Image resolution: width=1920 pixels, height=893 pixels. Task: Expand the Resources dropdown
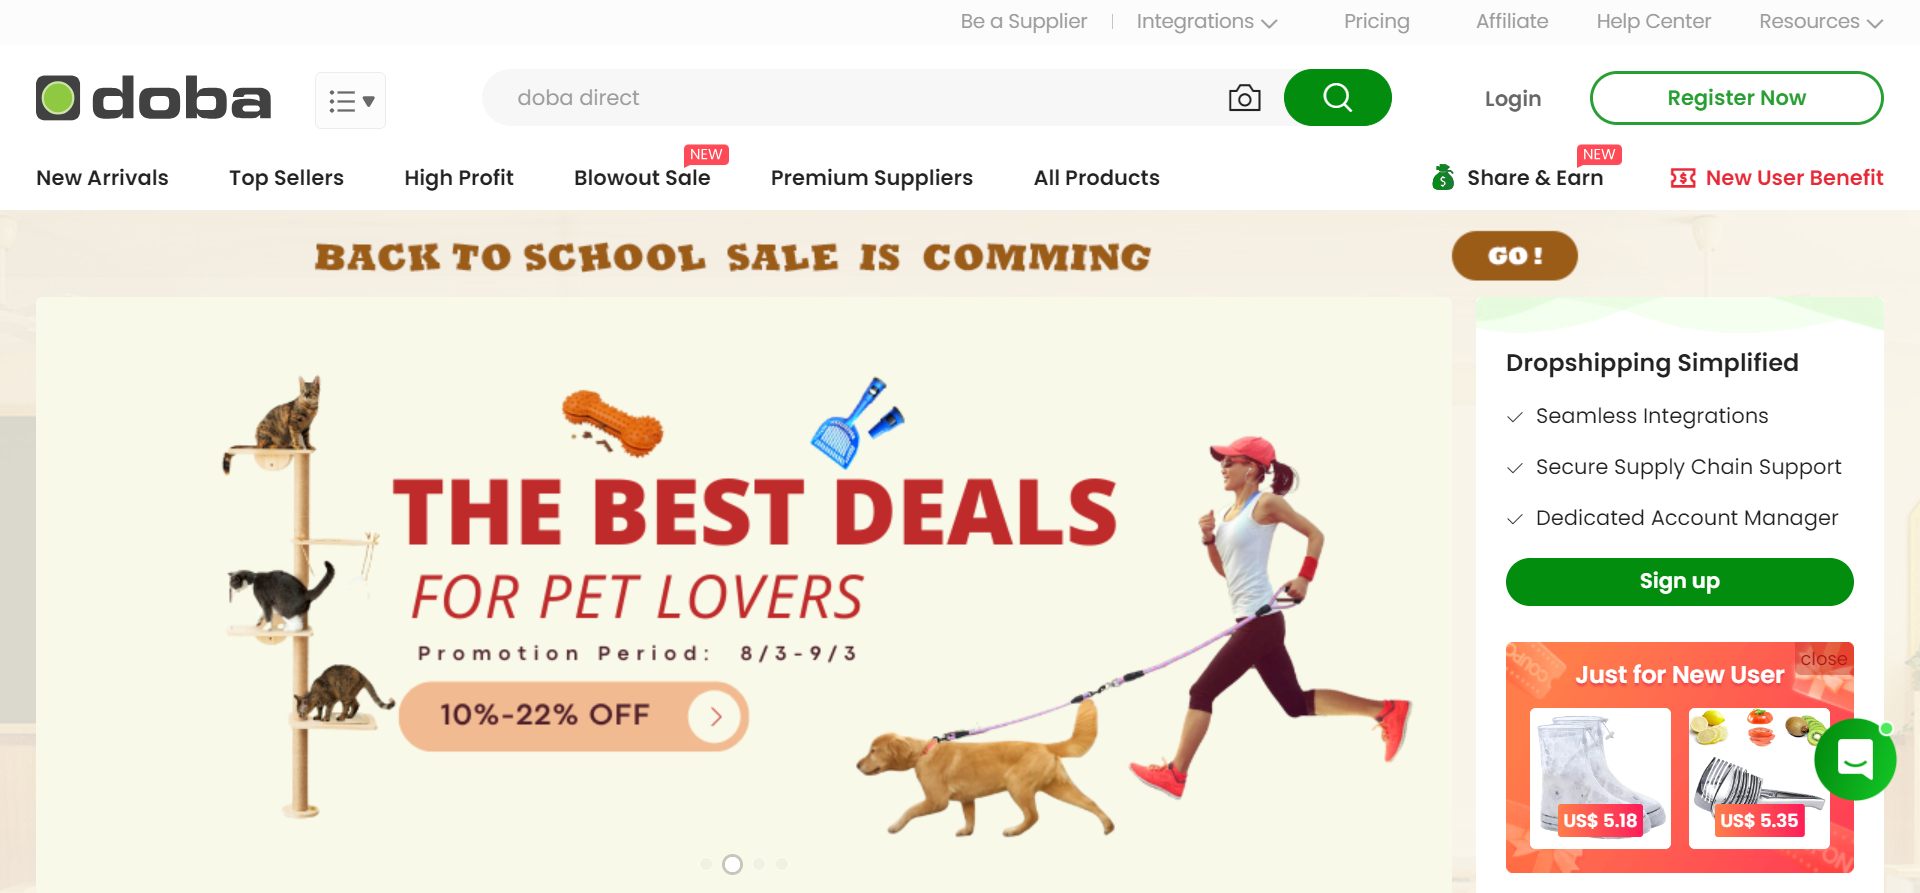click(x=1820, y=22)
